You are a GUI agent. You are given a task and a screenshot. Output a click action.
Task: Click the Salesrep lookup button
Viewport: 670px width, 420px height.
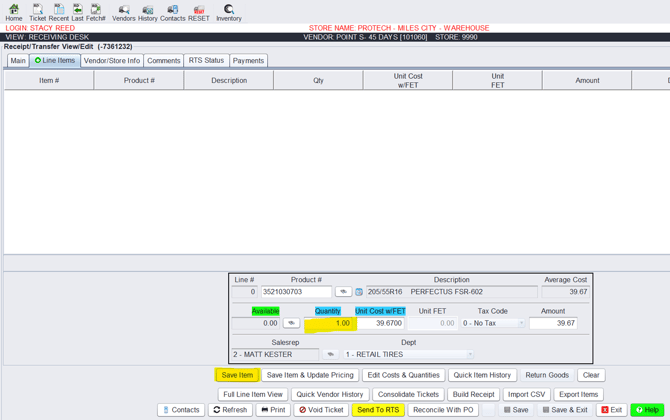(330, 354)
